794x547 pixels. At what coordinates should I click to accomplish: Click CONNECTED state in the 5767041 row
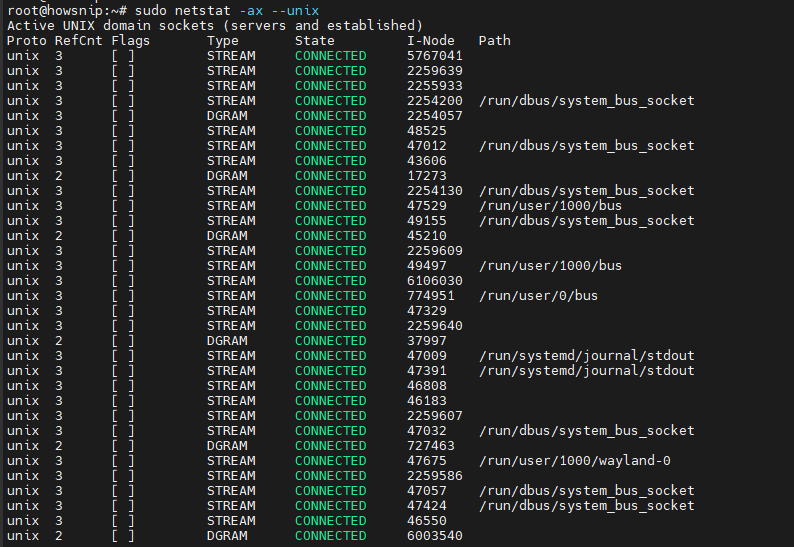click(331, 56)
